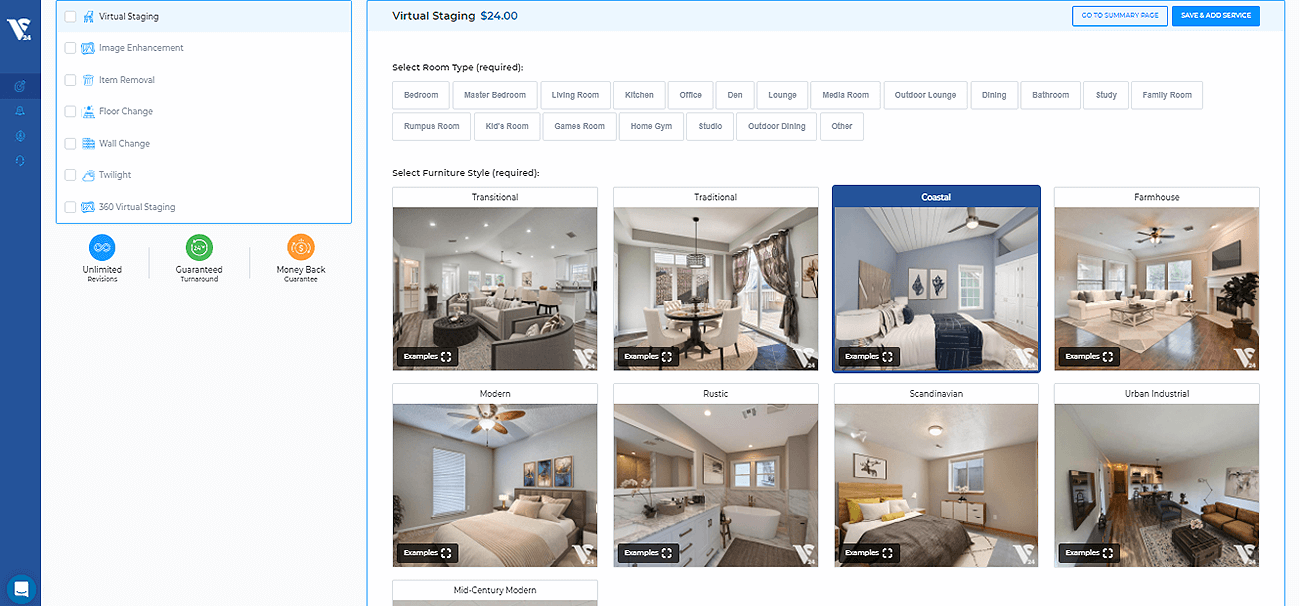Open the live chat bubble
Screen dimensions: 1300x606
coord(20,588)
